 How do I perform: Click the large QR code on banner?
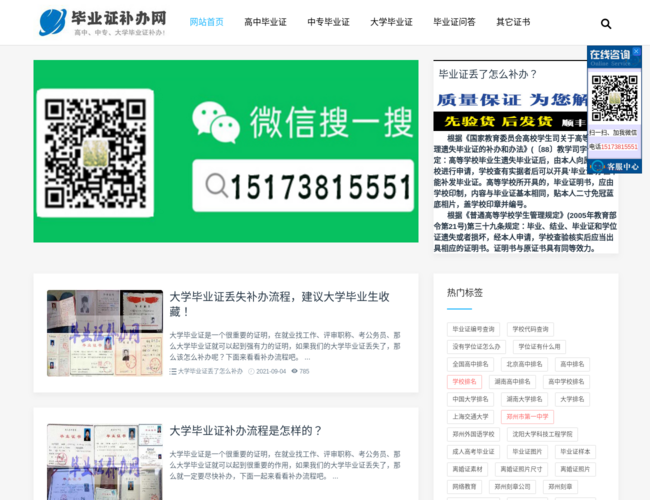pyautogui.click(x=95, y=153)
